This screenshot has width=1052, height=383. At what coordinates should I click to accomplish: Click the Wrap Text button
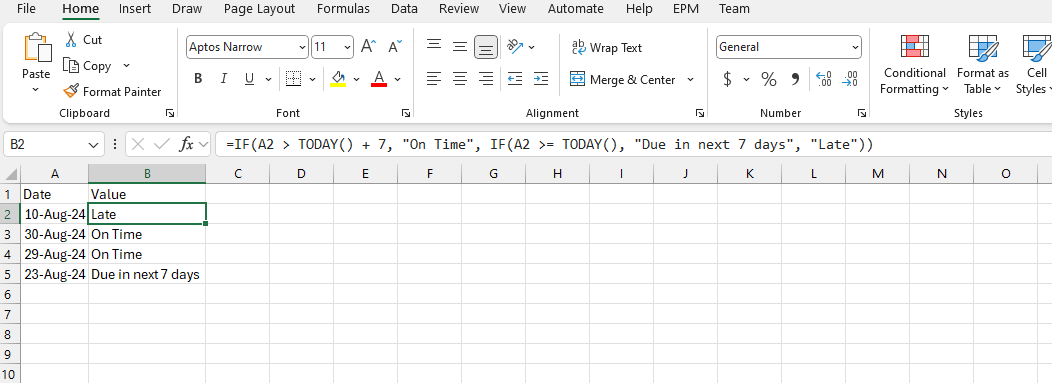coord(607,48)
